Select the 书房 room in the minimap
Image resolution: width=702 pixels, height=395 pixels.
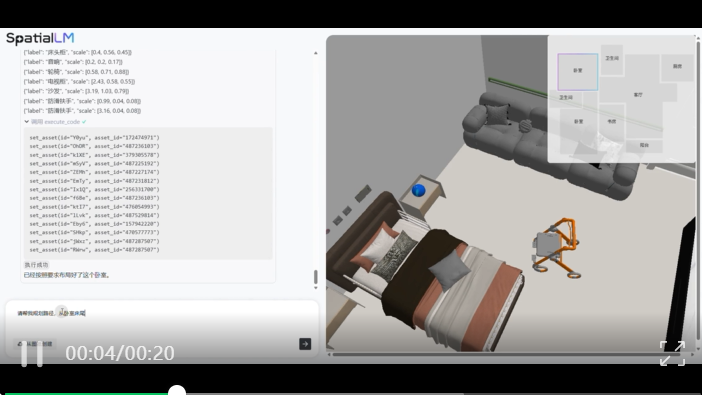coord(612,121)
